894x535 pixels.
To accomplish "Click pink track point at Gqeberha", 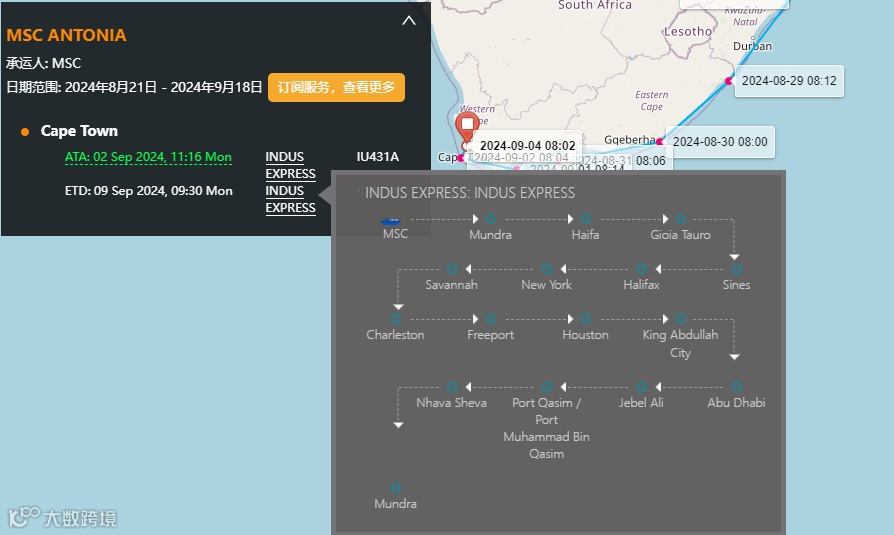I will click(x=660, y=141).
